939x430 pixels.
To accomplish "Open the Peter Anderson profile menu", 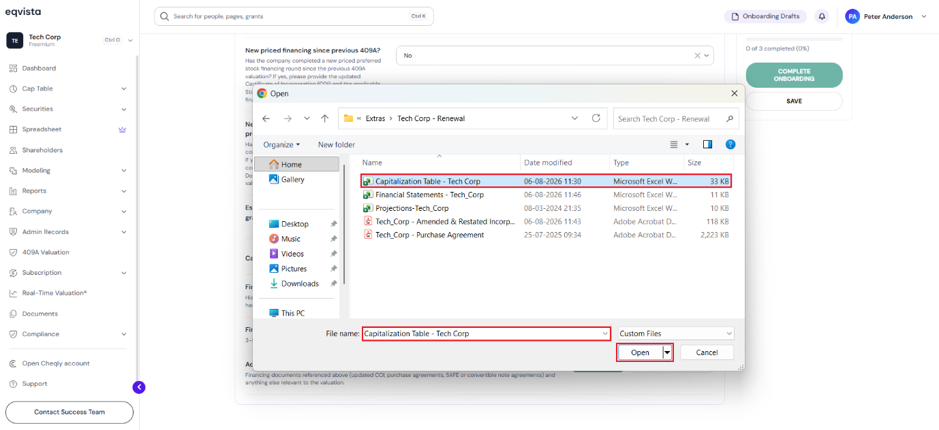I will (x=887, y=16).
